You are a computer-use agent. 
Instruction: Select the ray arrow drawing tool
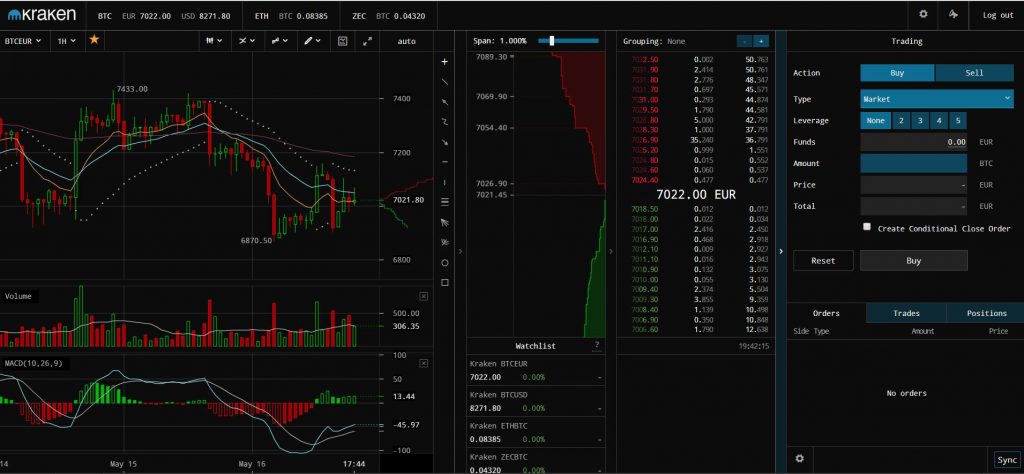445,103
